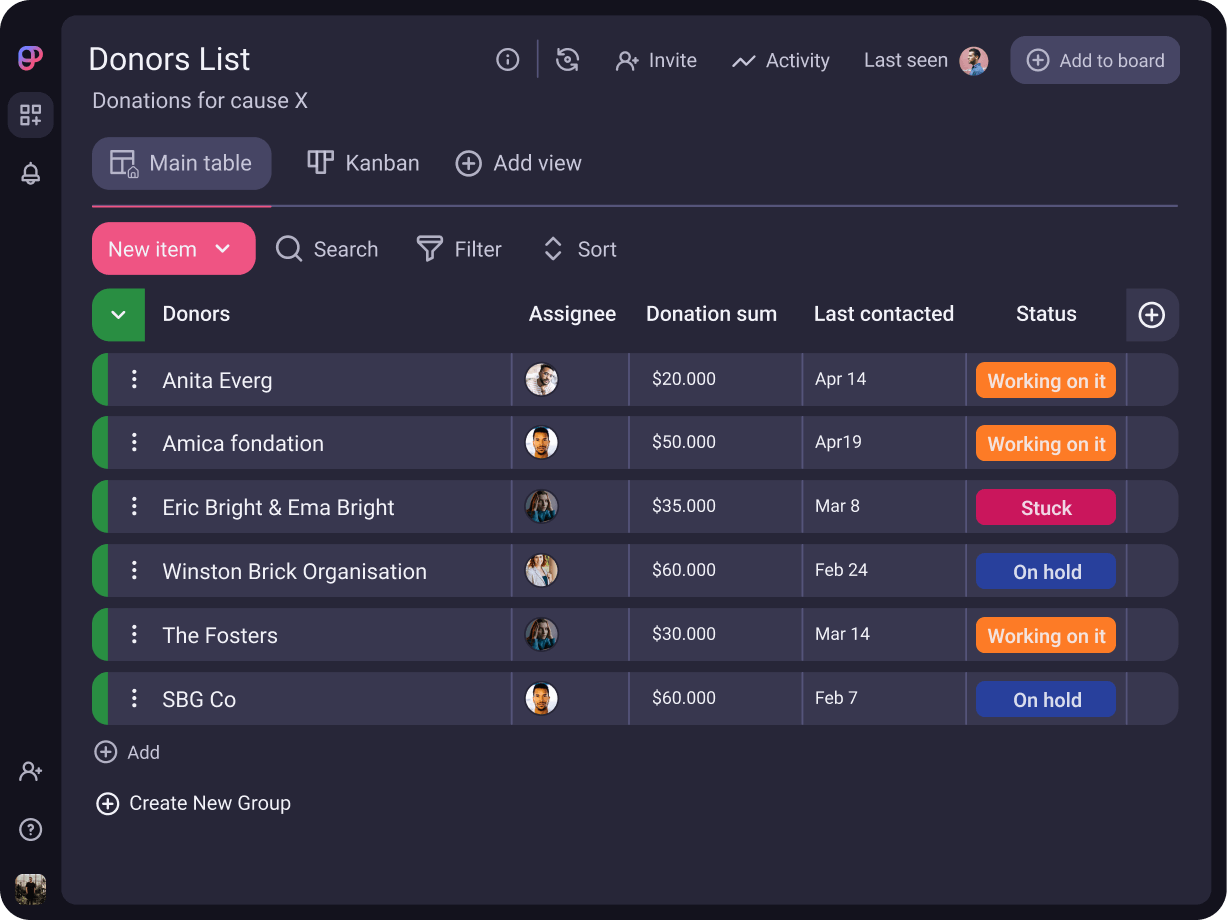Click the app logo in the top-left corner
Viewport: 1227px width, 920px height.
[29, 58]
